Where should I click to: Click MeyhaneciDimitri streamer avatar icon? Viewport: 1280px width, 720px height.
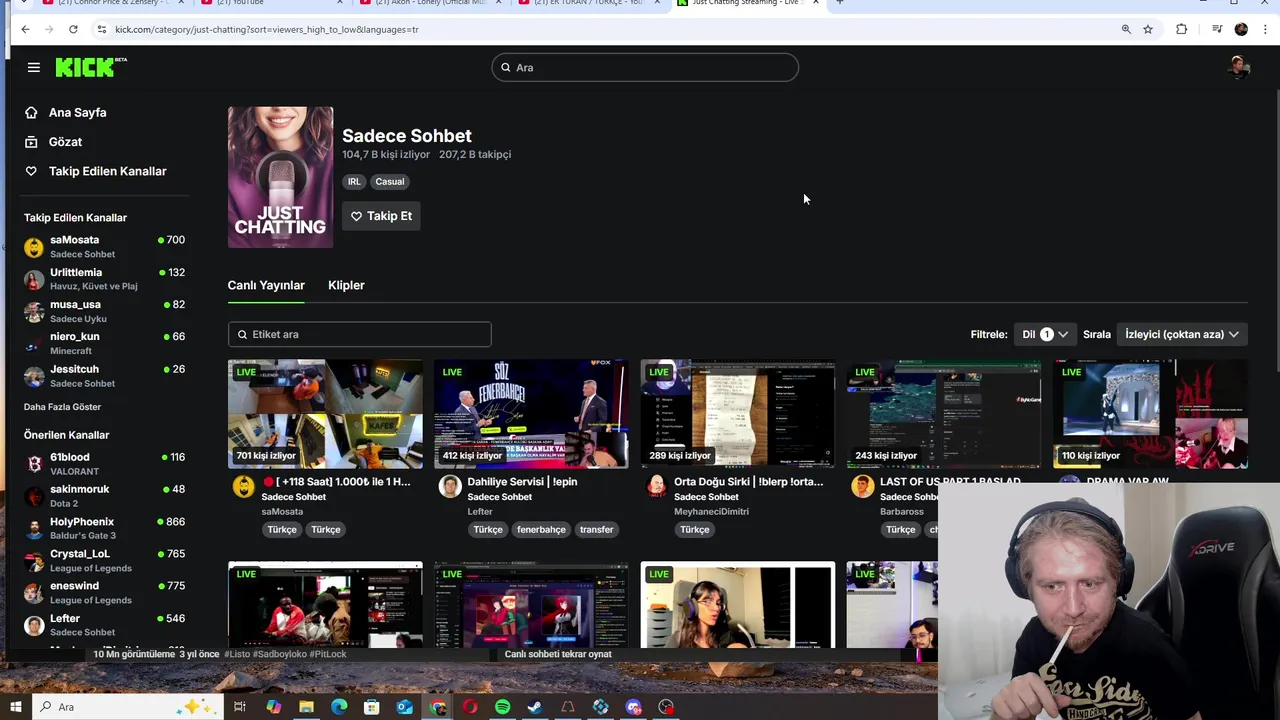(x=656, y=486)
